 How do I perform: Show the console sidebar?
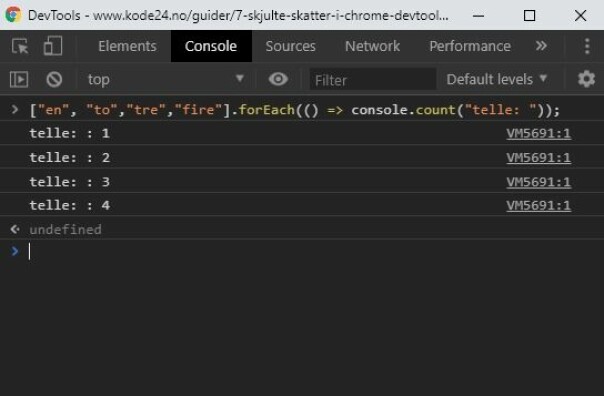point(19,79)
